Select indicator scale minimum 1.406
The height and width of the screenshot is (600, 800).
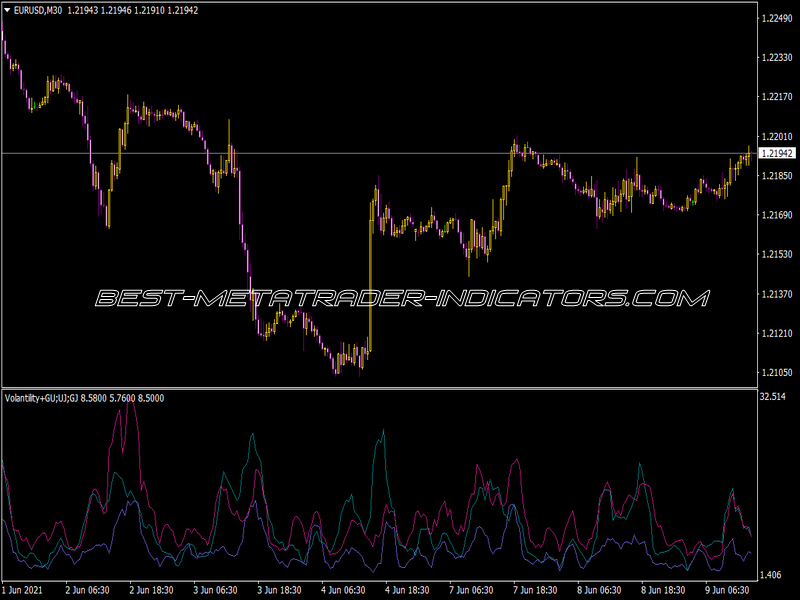(x=770, y=575)
